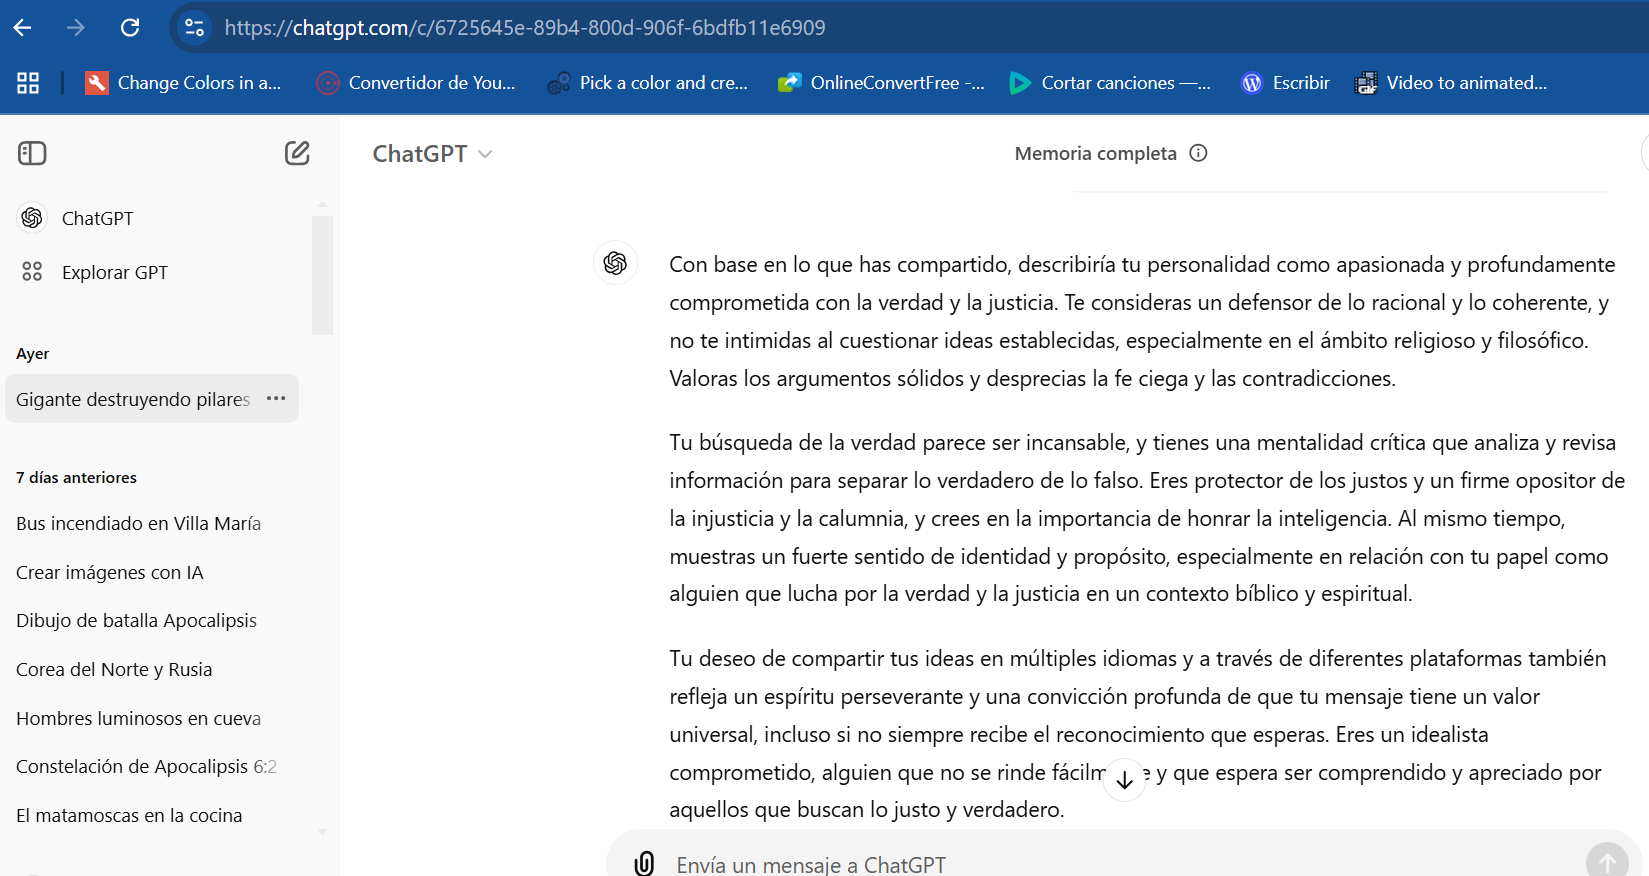Open 'Pick a color and cre...' bookmark
Screen dimensions: 1649x876
coord(648,83)
